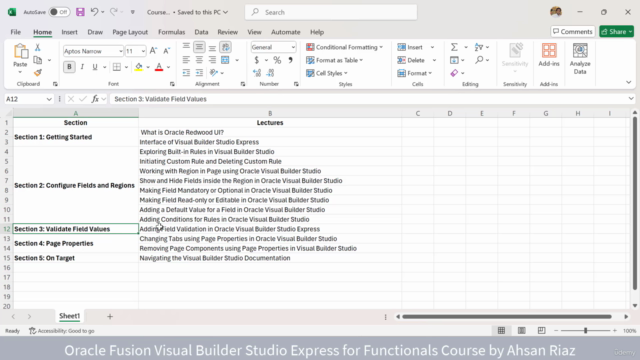Click Decrease Decimal icon
The width and height of the screenshot is (640, 360).
click(x=270, y=73)
